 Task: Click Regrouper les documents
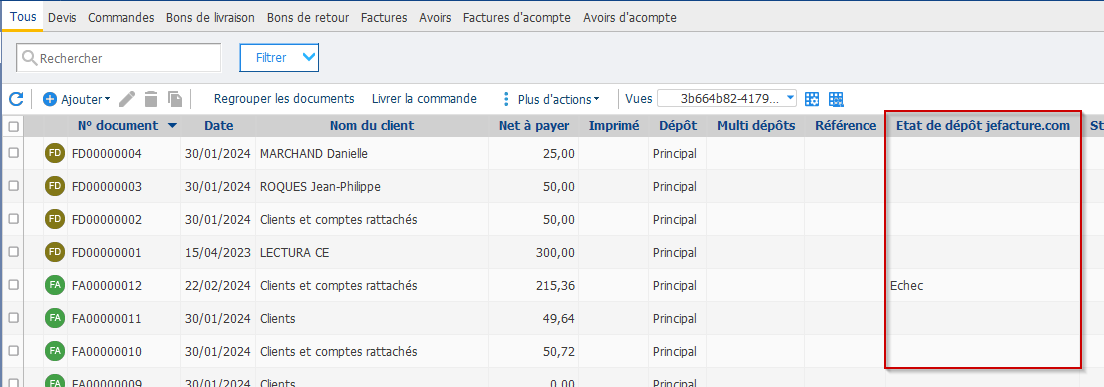click(x=284, y=99)
